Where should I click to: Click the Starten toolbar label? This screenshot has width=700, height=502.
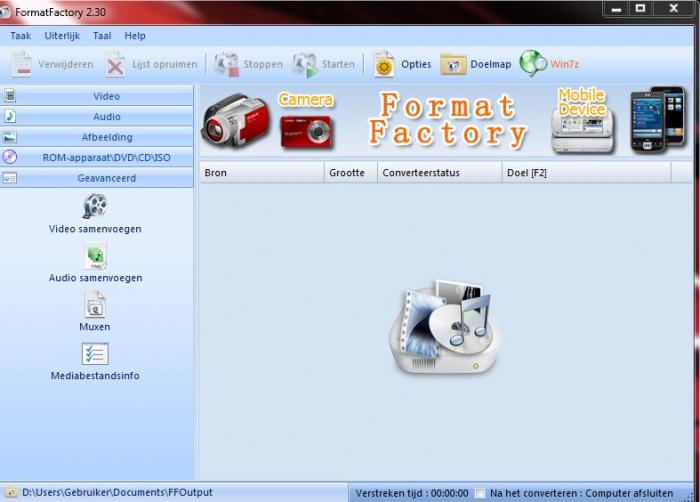(338, 65)
